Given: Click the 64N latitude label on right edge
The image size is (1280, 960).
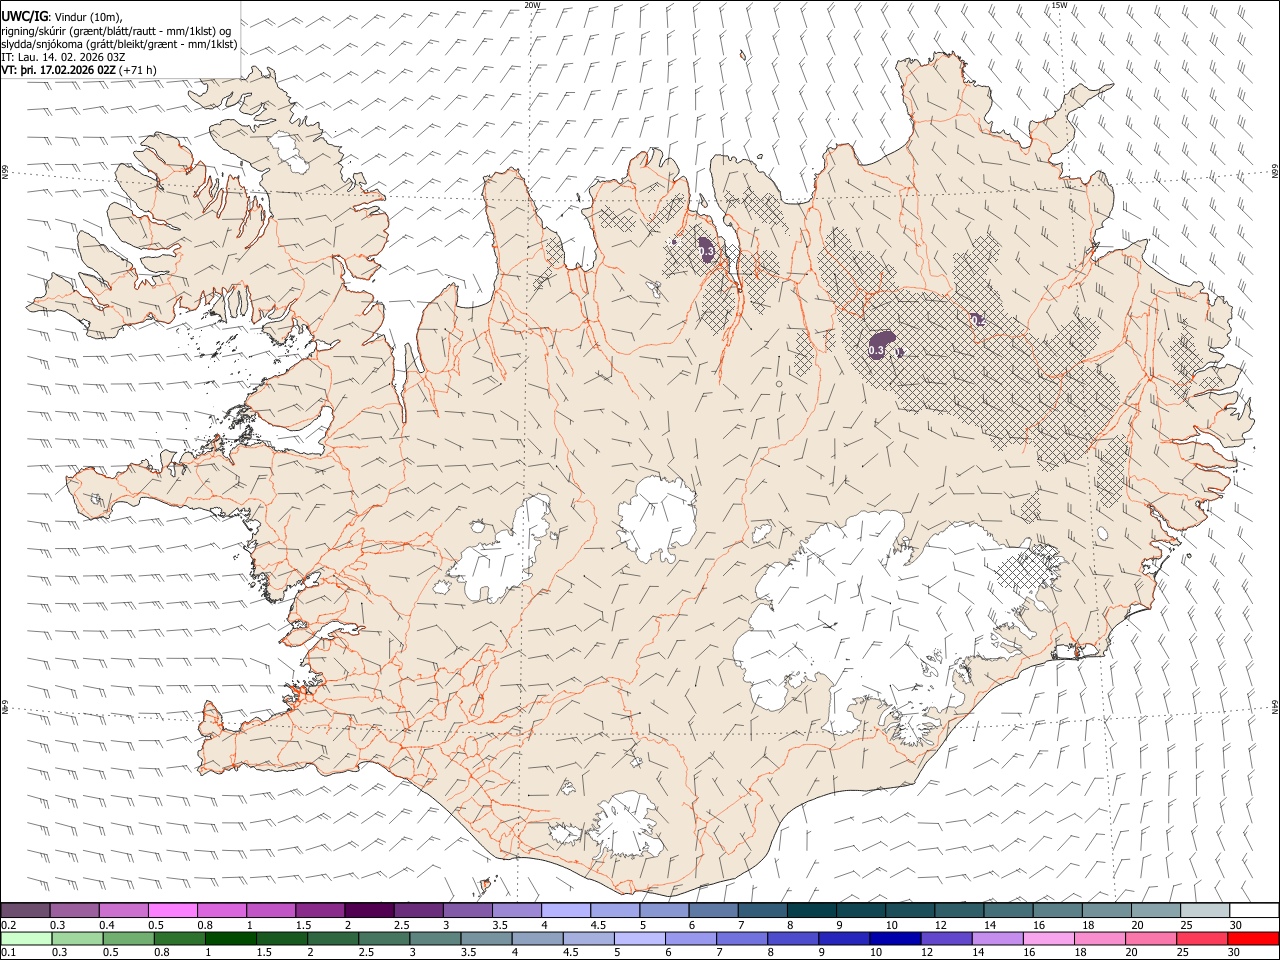Looking at the screenshot, I should click(1275, 707).
